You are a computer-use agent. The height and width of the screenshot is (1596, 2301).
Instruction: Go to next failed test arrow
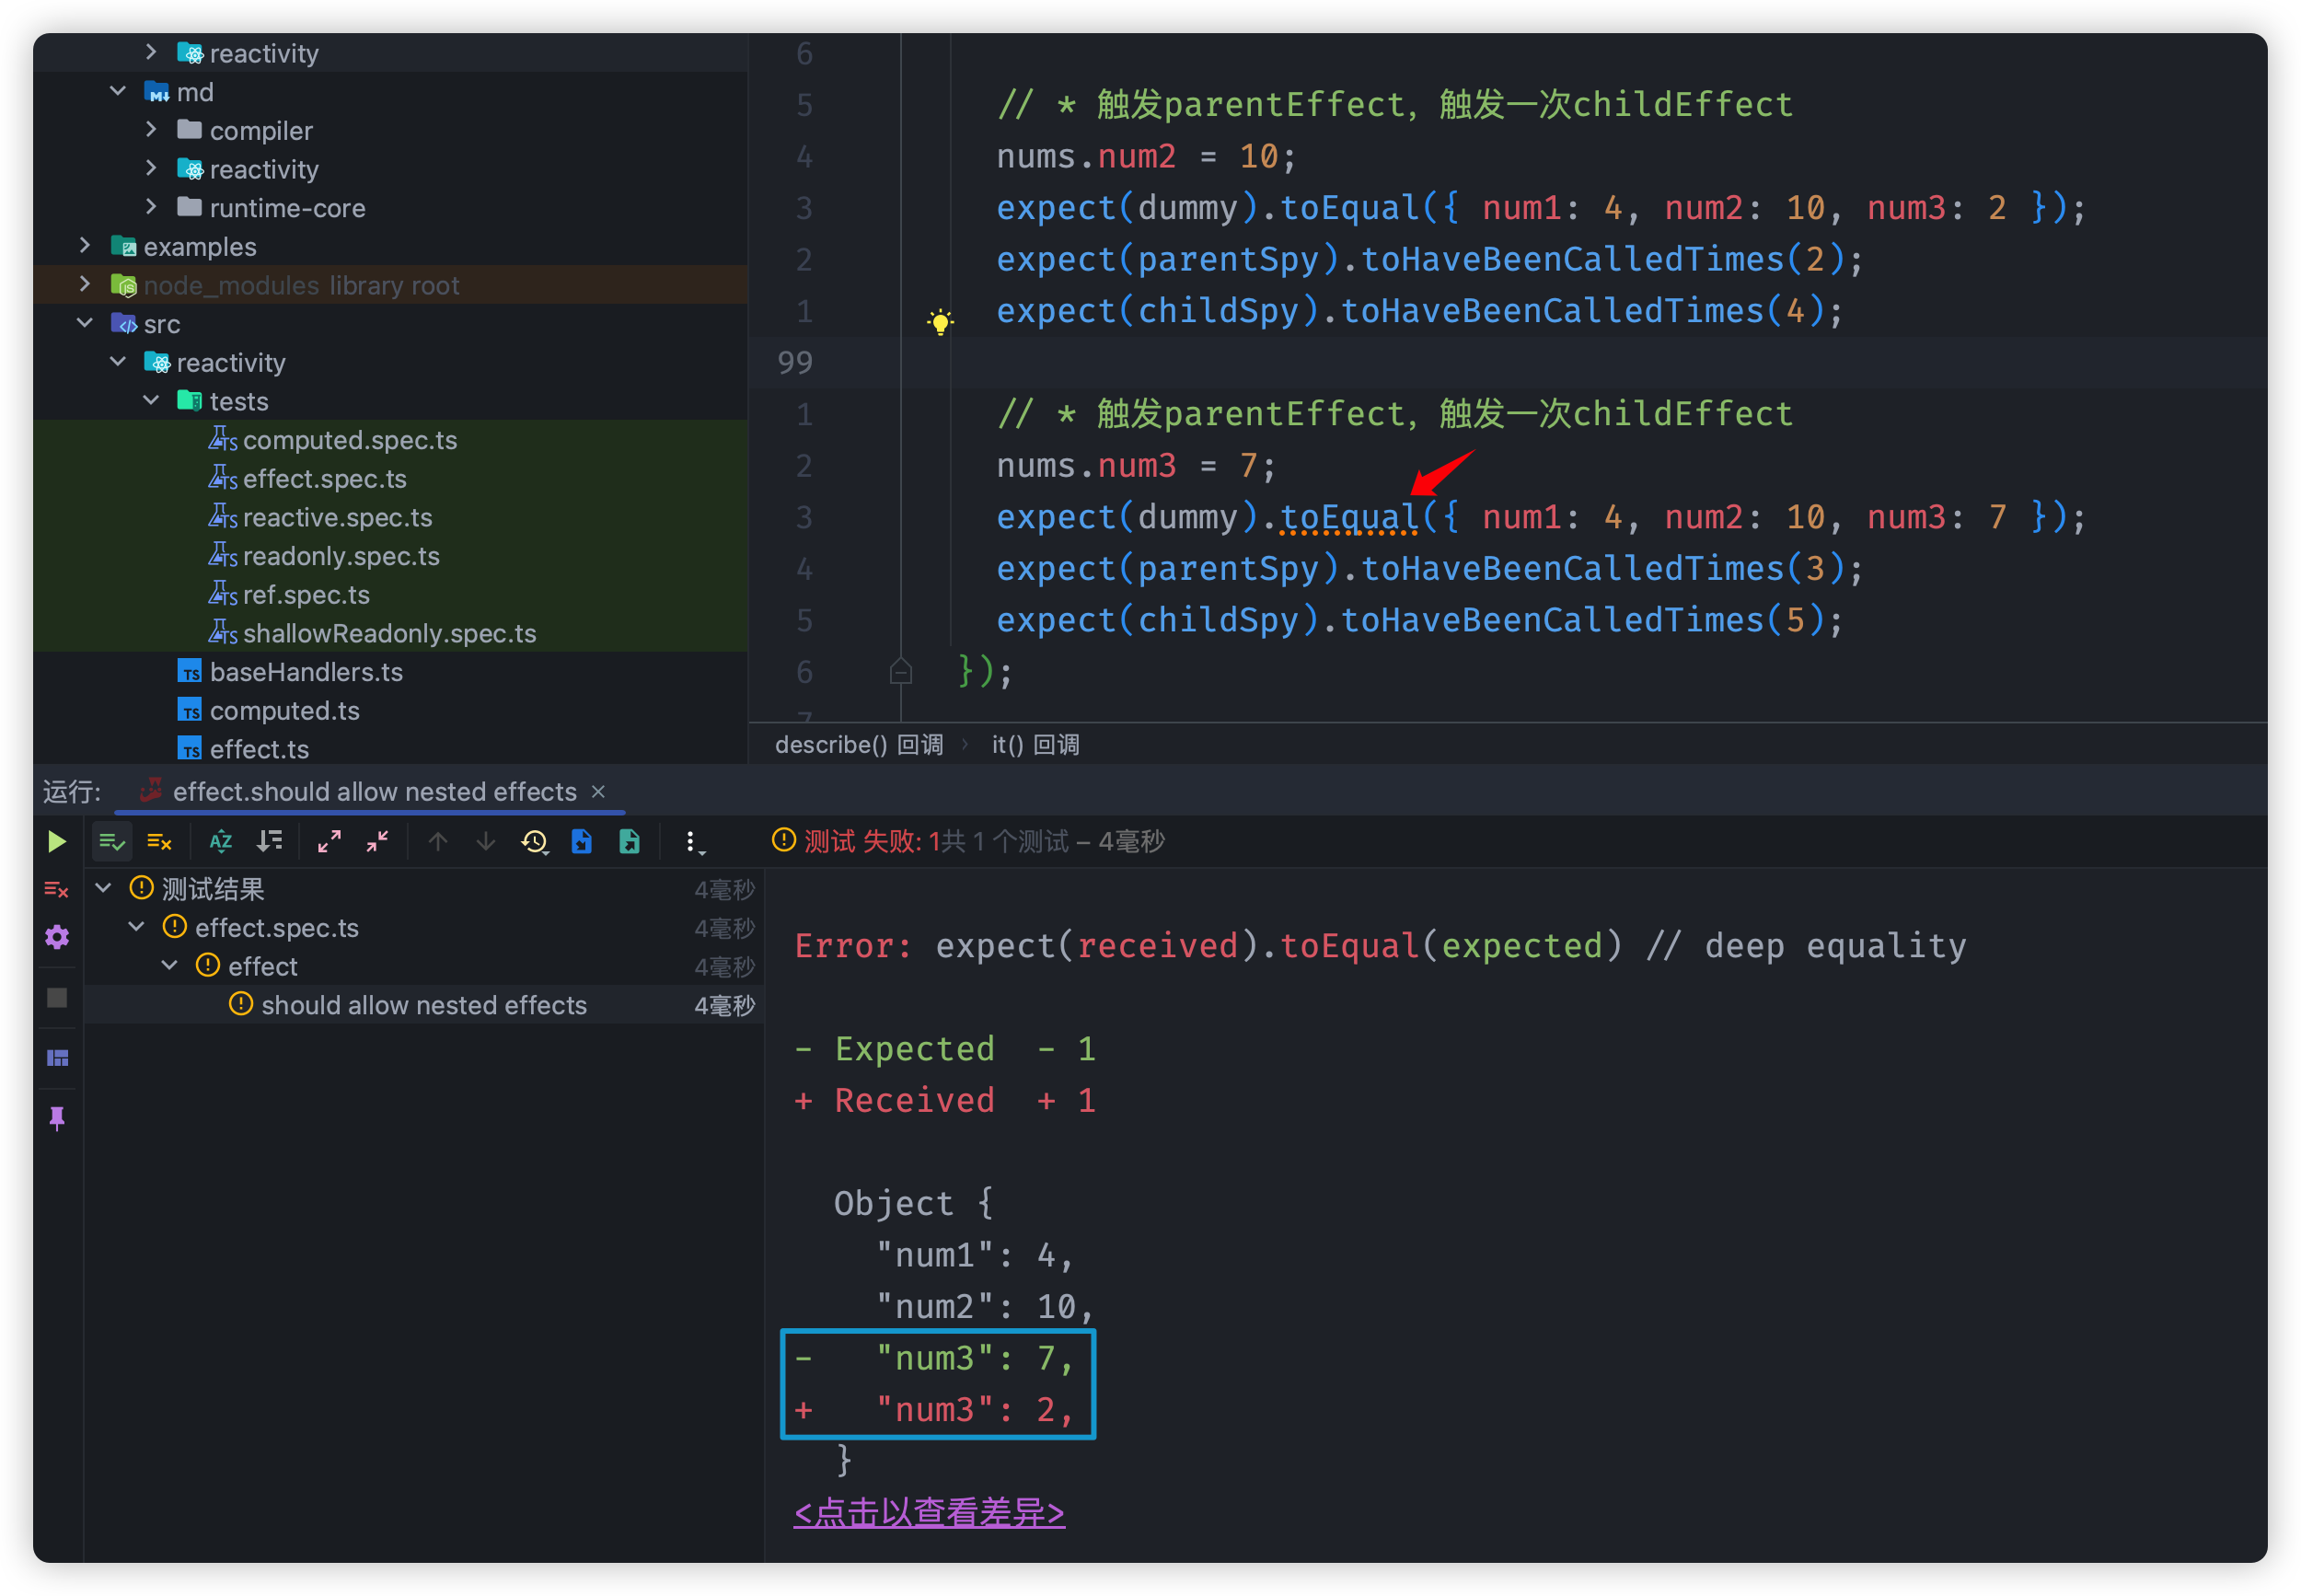pos(486,842)
